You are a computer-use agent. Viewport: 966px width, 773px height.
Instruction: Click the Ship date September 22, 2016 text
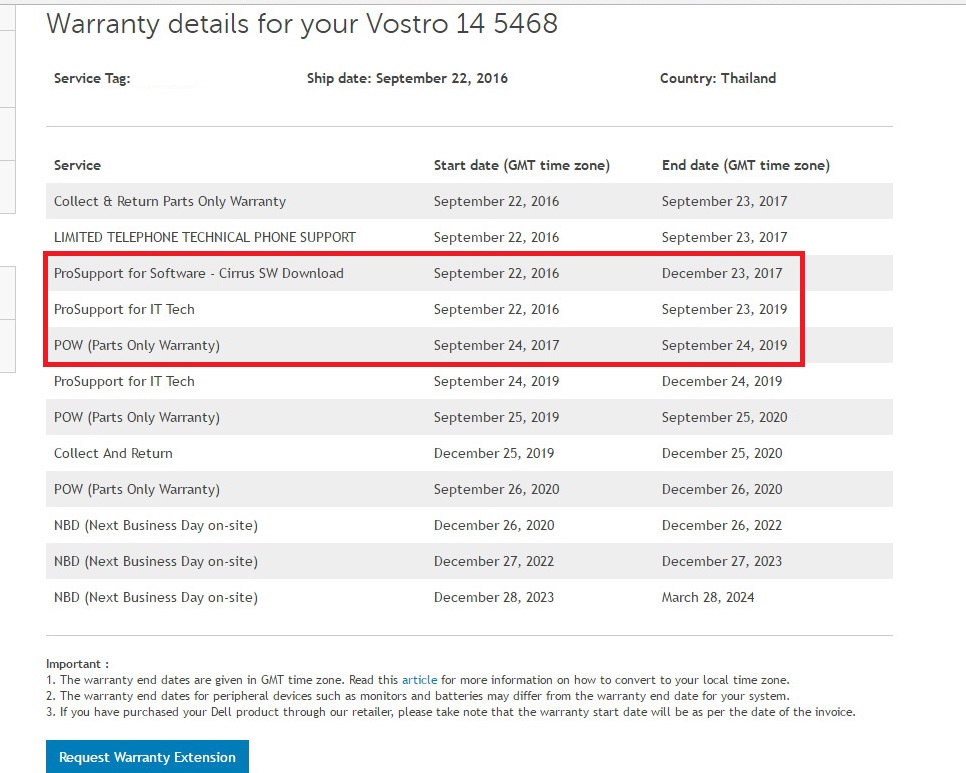407,78
